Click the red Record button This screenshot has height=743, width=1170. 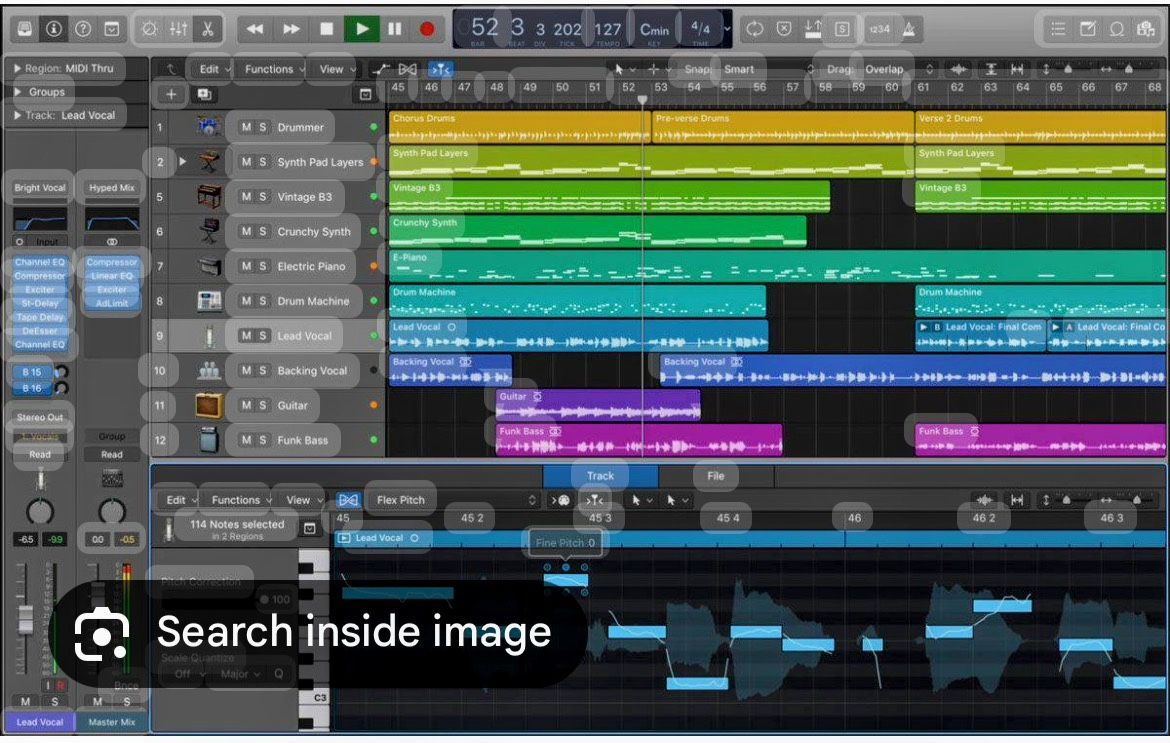(427, 29)
